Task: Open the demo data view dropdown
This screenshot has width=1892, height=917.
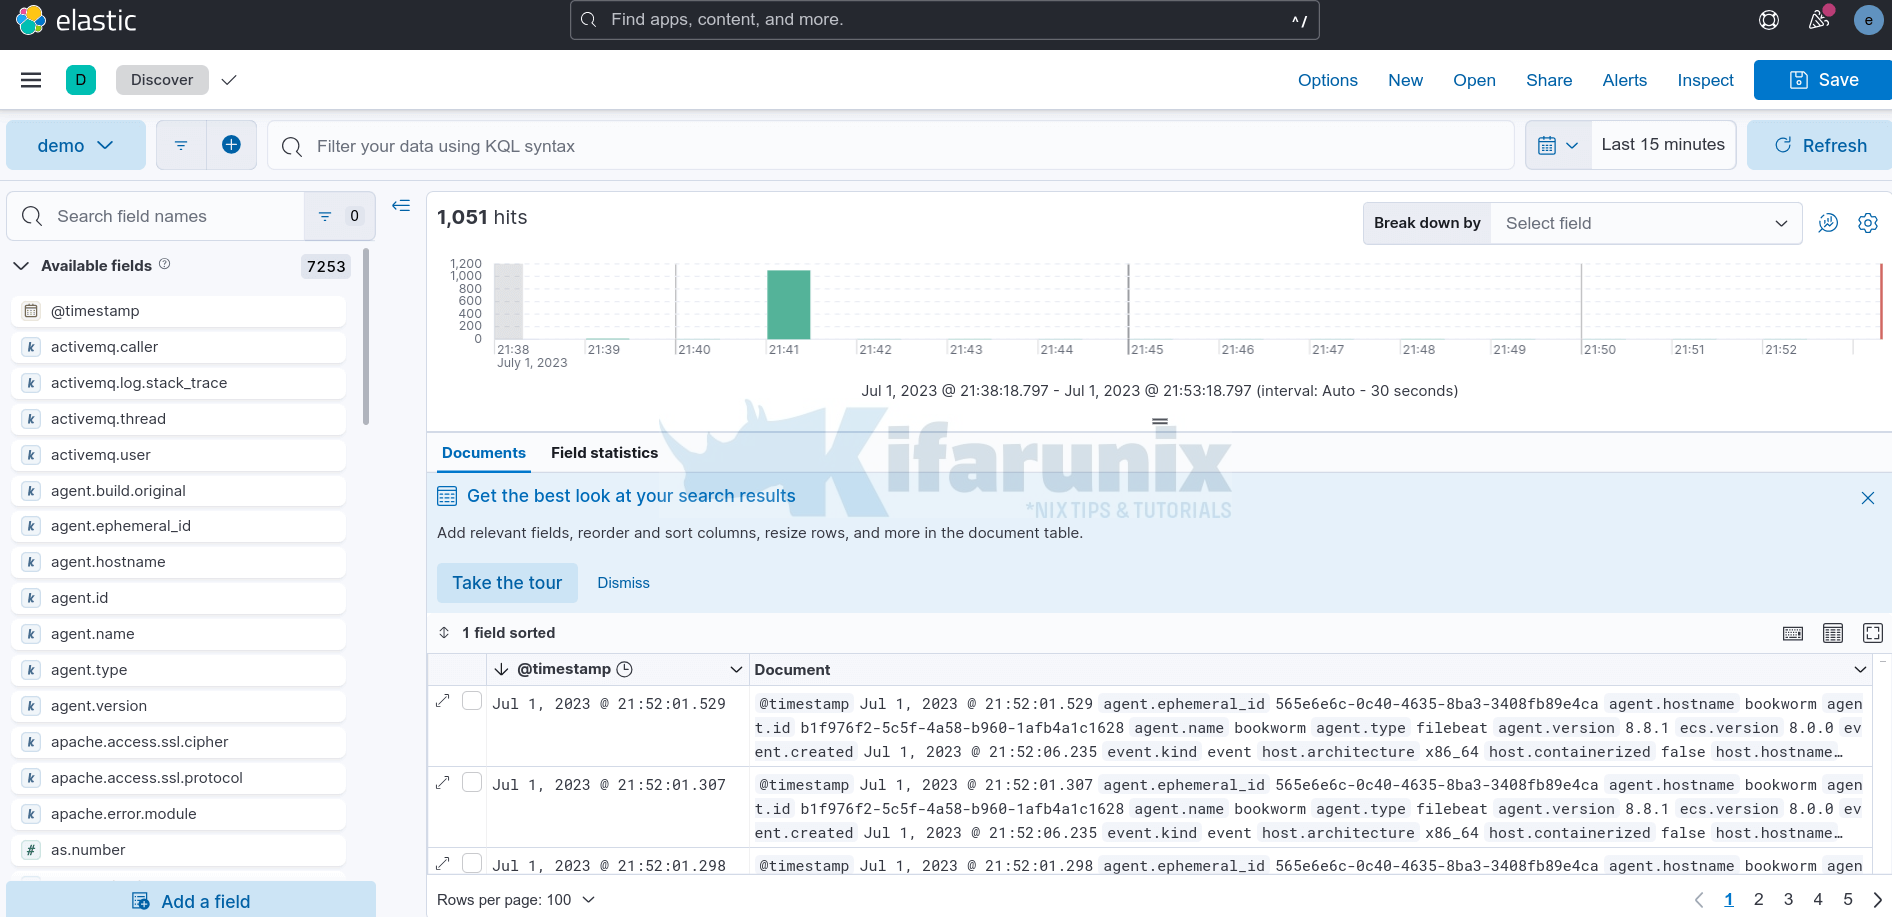Action: click(x=76, y=146)
